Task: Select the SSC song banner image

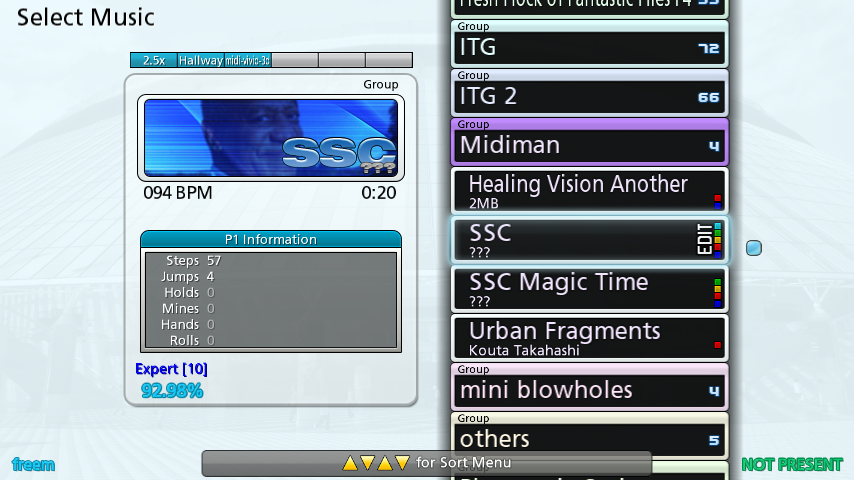Action: point(271,138)
